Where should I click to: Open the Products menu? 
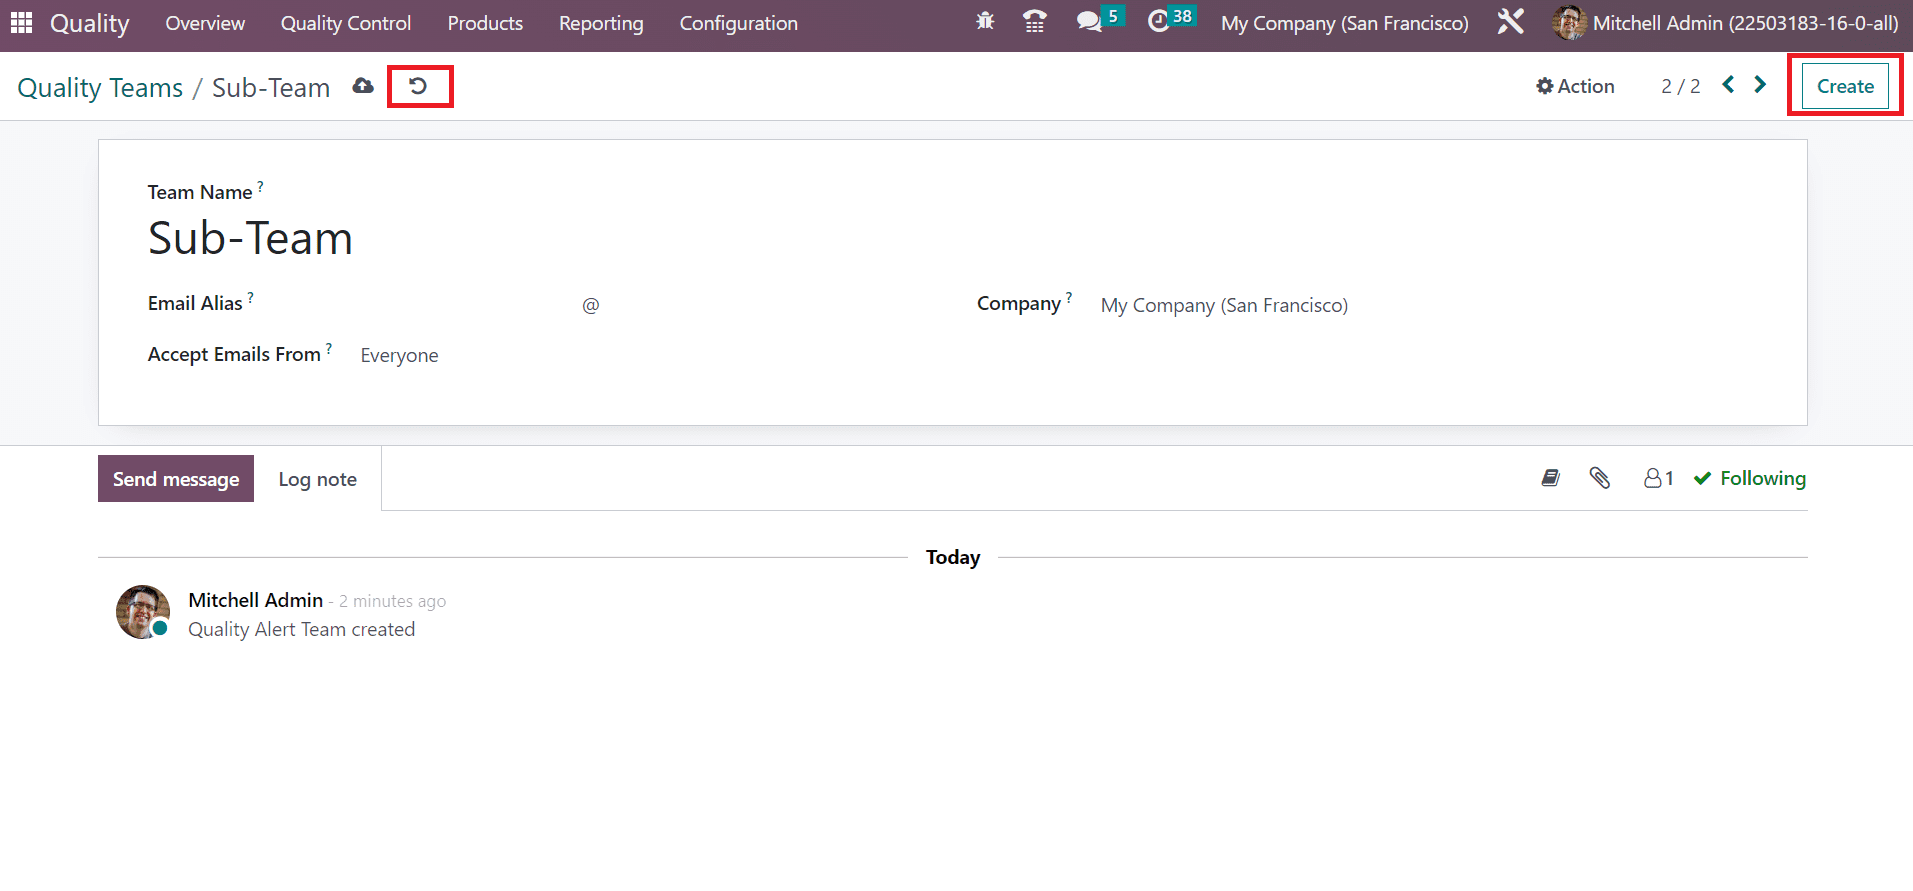tap(485, 23)
